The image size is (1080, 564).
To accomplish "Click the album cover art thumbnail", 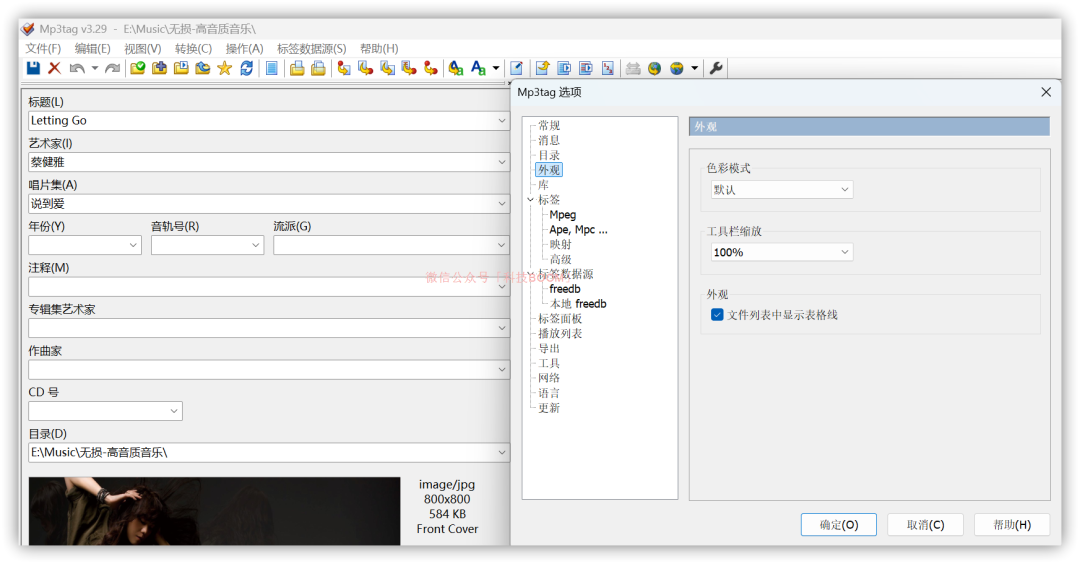I will tap(214, 511).
